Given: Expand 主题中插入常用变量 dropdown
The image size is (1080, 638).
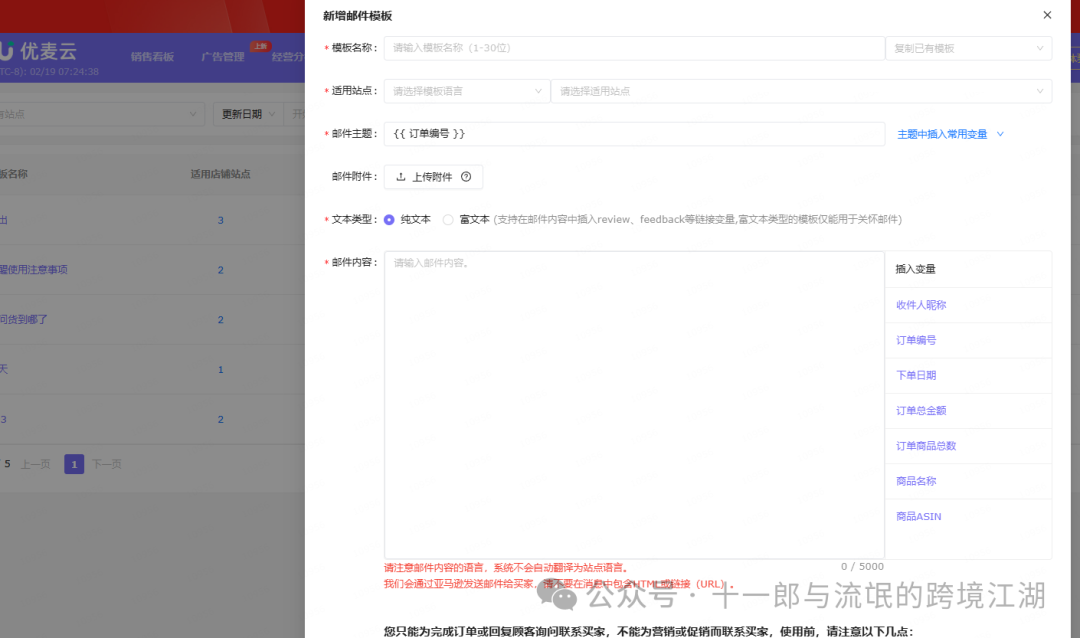Looking at the screenshot, I should coord(951,134).
